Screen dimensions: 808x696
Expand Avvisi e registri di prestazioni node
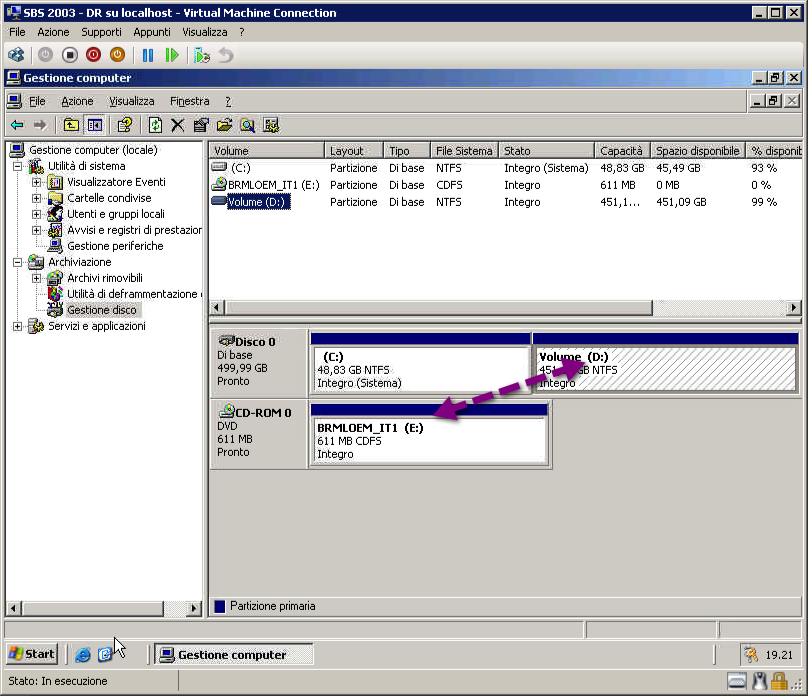tap(37, 230)
